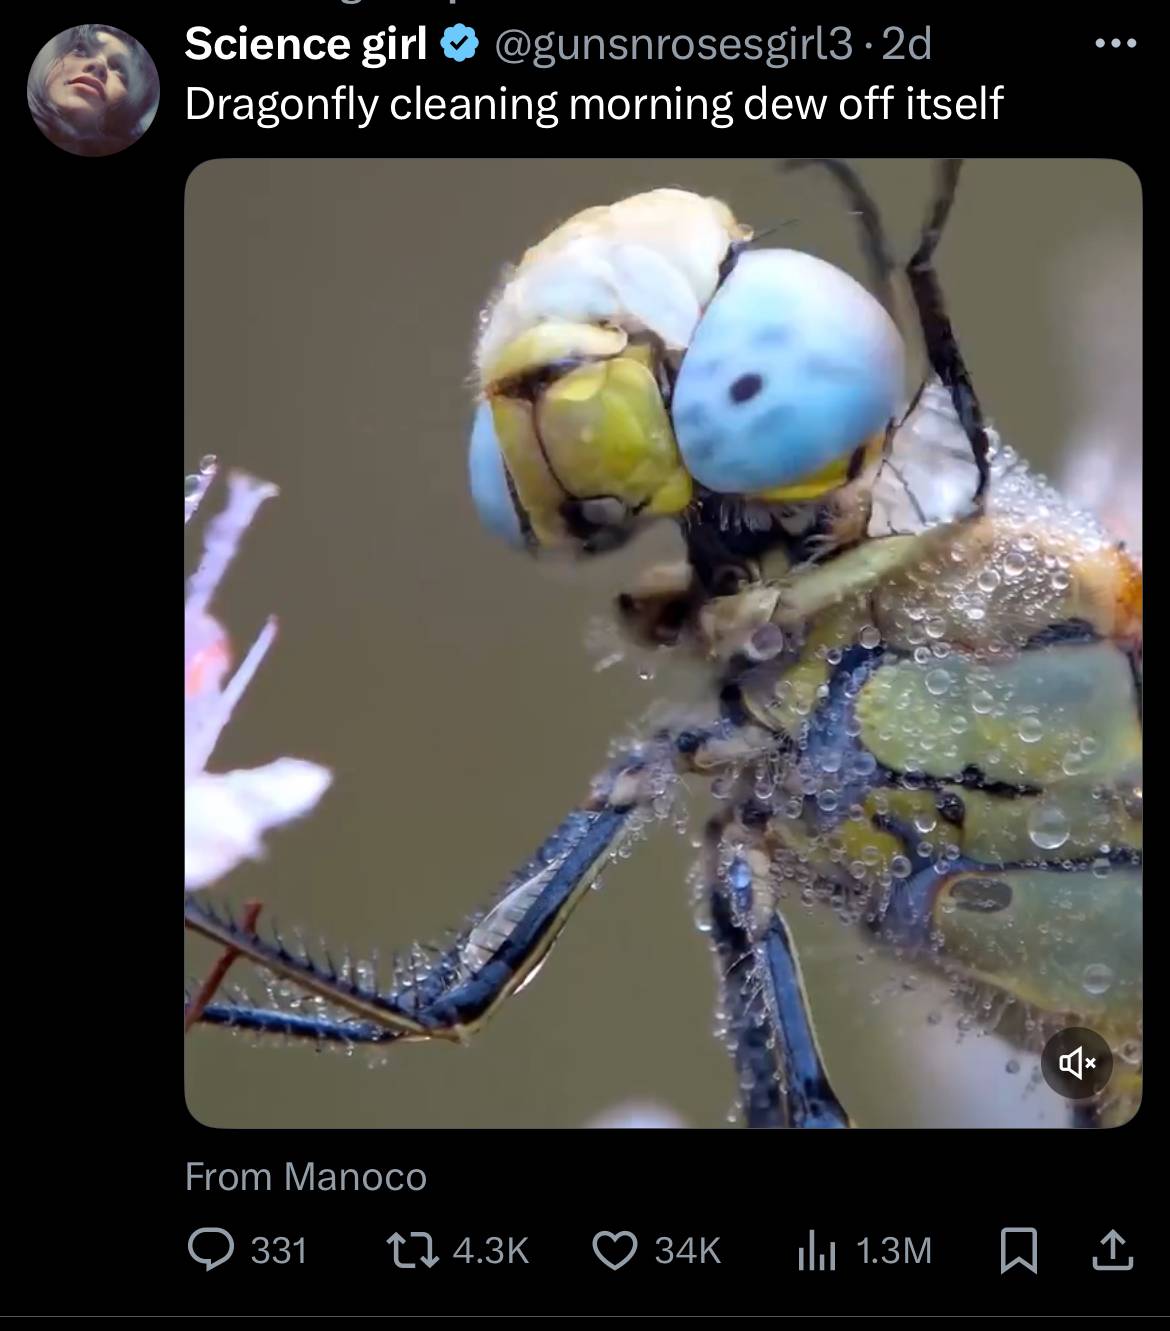Viewport: 1170px width, 1331px height.
Task: Click the blue verified badge
Action: 458,44
